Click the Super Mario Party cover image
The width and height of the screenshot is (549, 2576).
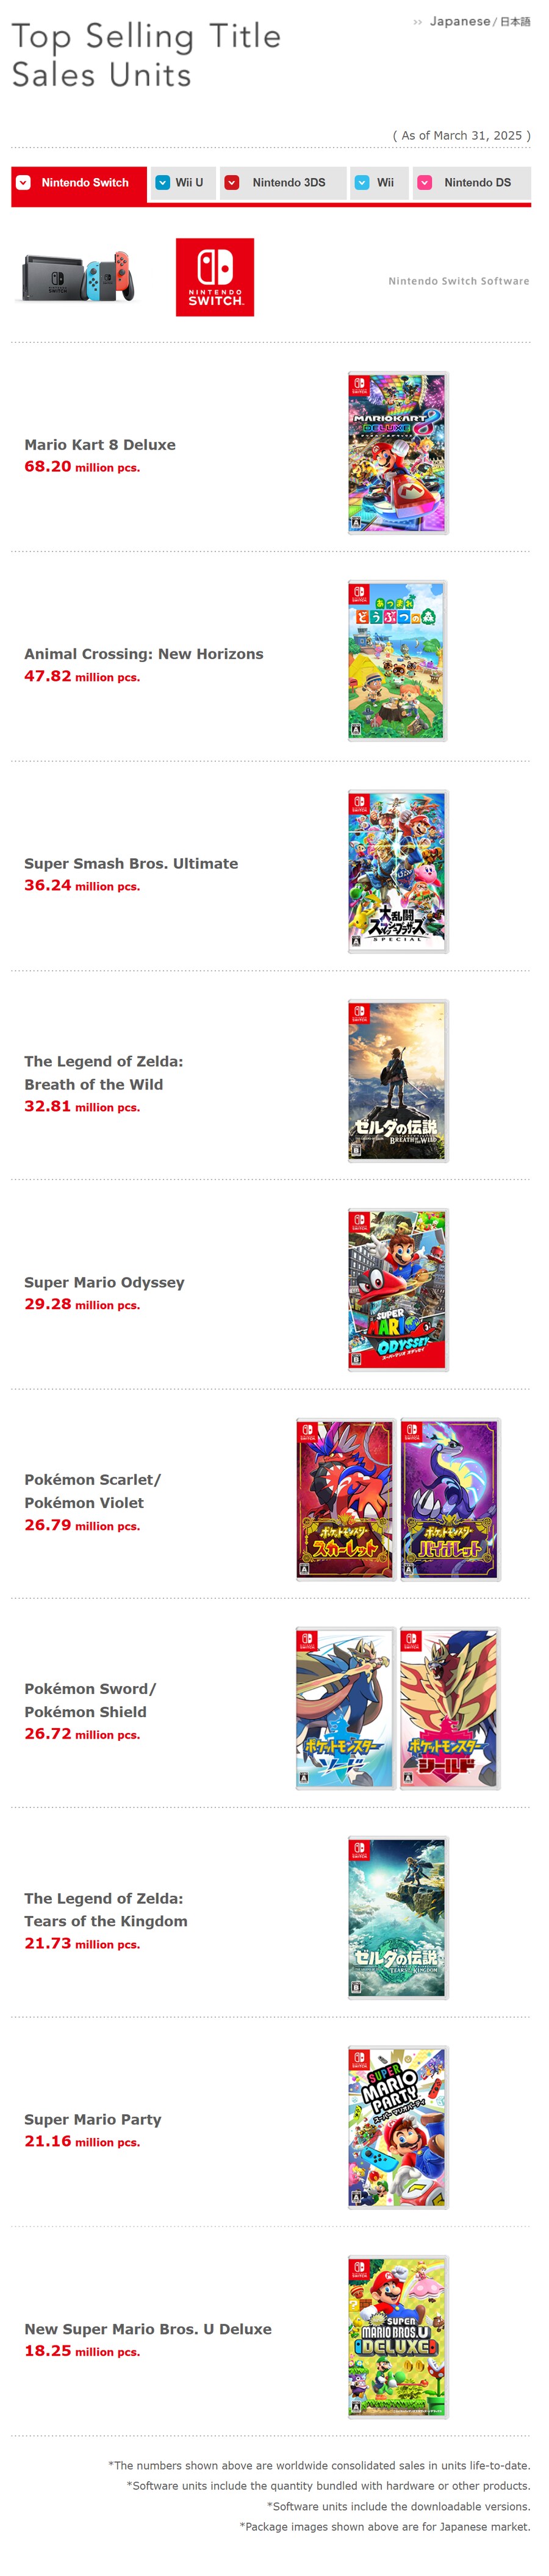point(397,2127)
